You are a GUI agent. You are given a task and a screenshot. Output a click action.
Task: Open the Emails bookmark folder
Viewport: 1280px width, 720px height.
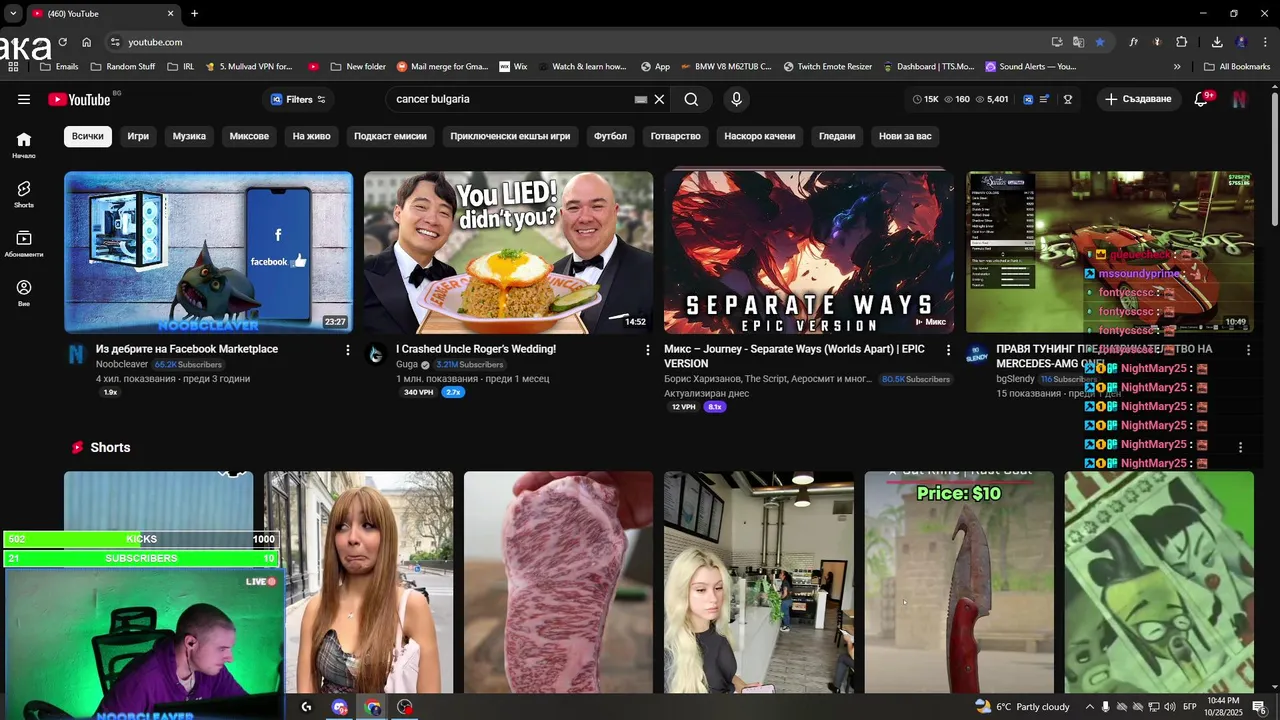pos(59,67)
